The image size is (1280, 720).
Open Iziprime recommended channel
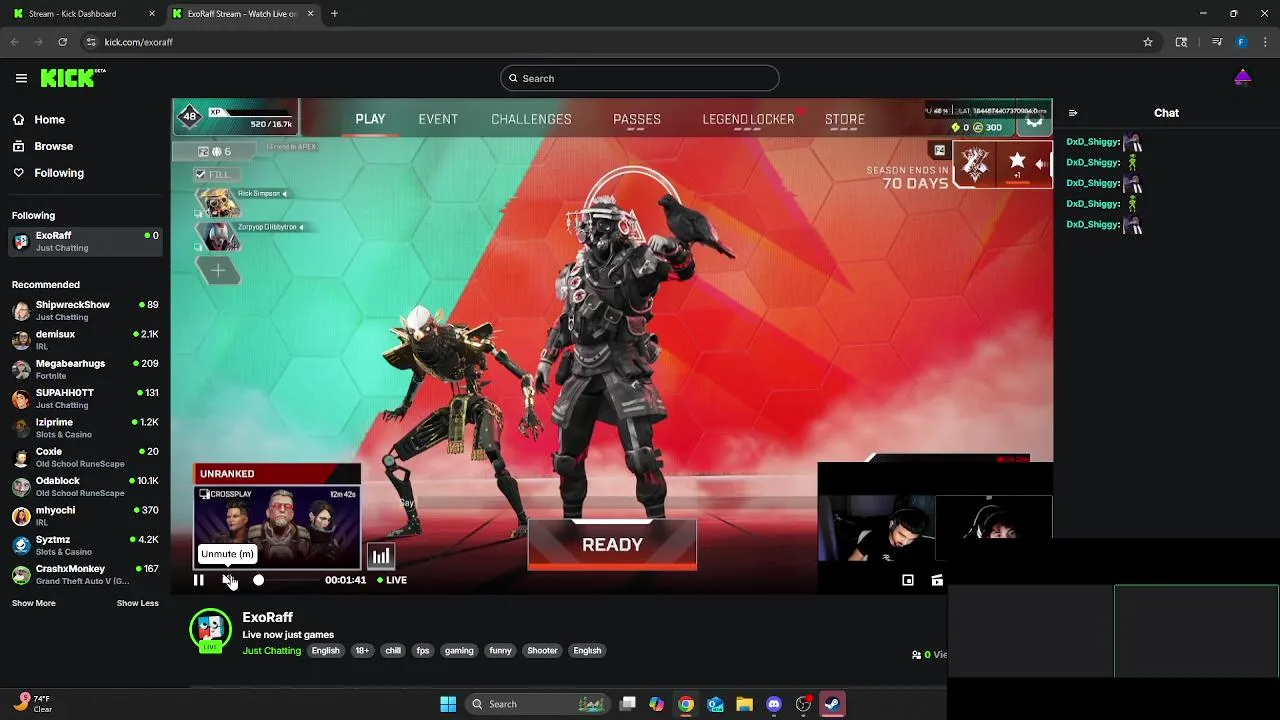click(85, 427)
